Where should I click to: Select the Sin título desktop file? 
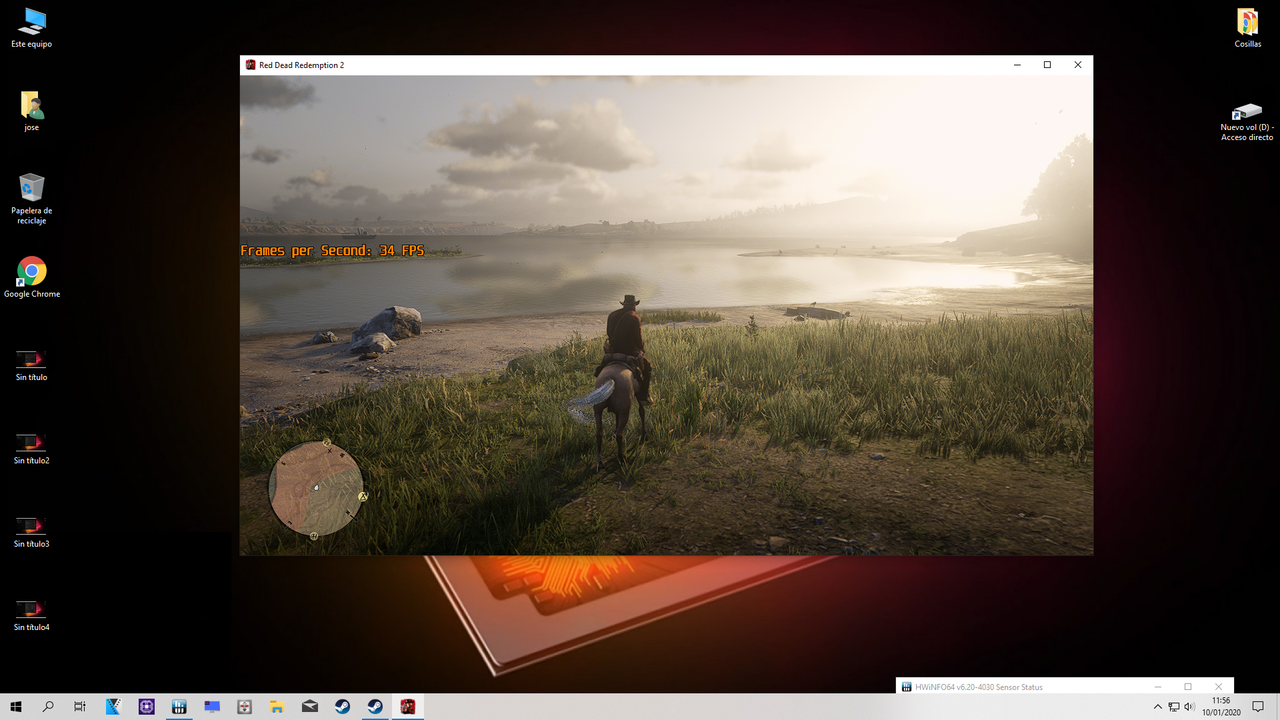tap(31, 365)
